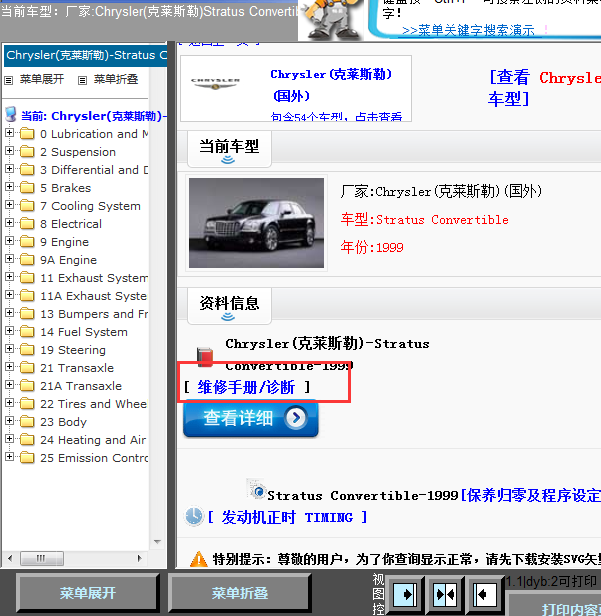Click the 年份:1999 text
Image resolution: width=601 pixels, height=616 pixels.
372,247
